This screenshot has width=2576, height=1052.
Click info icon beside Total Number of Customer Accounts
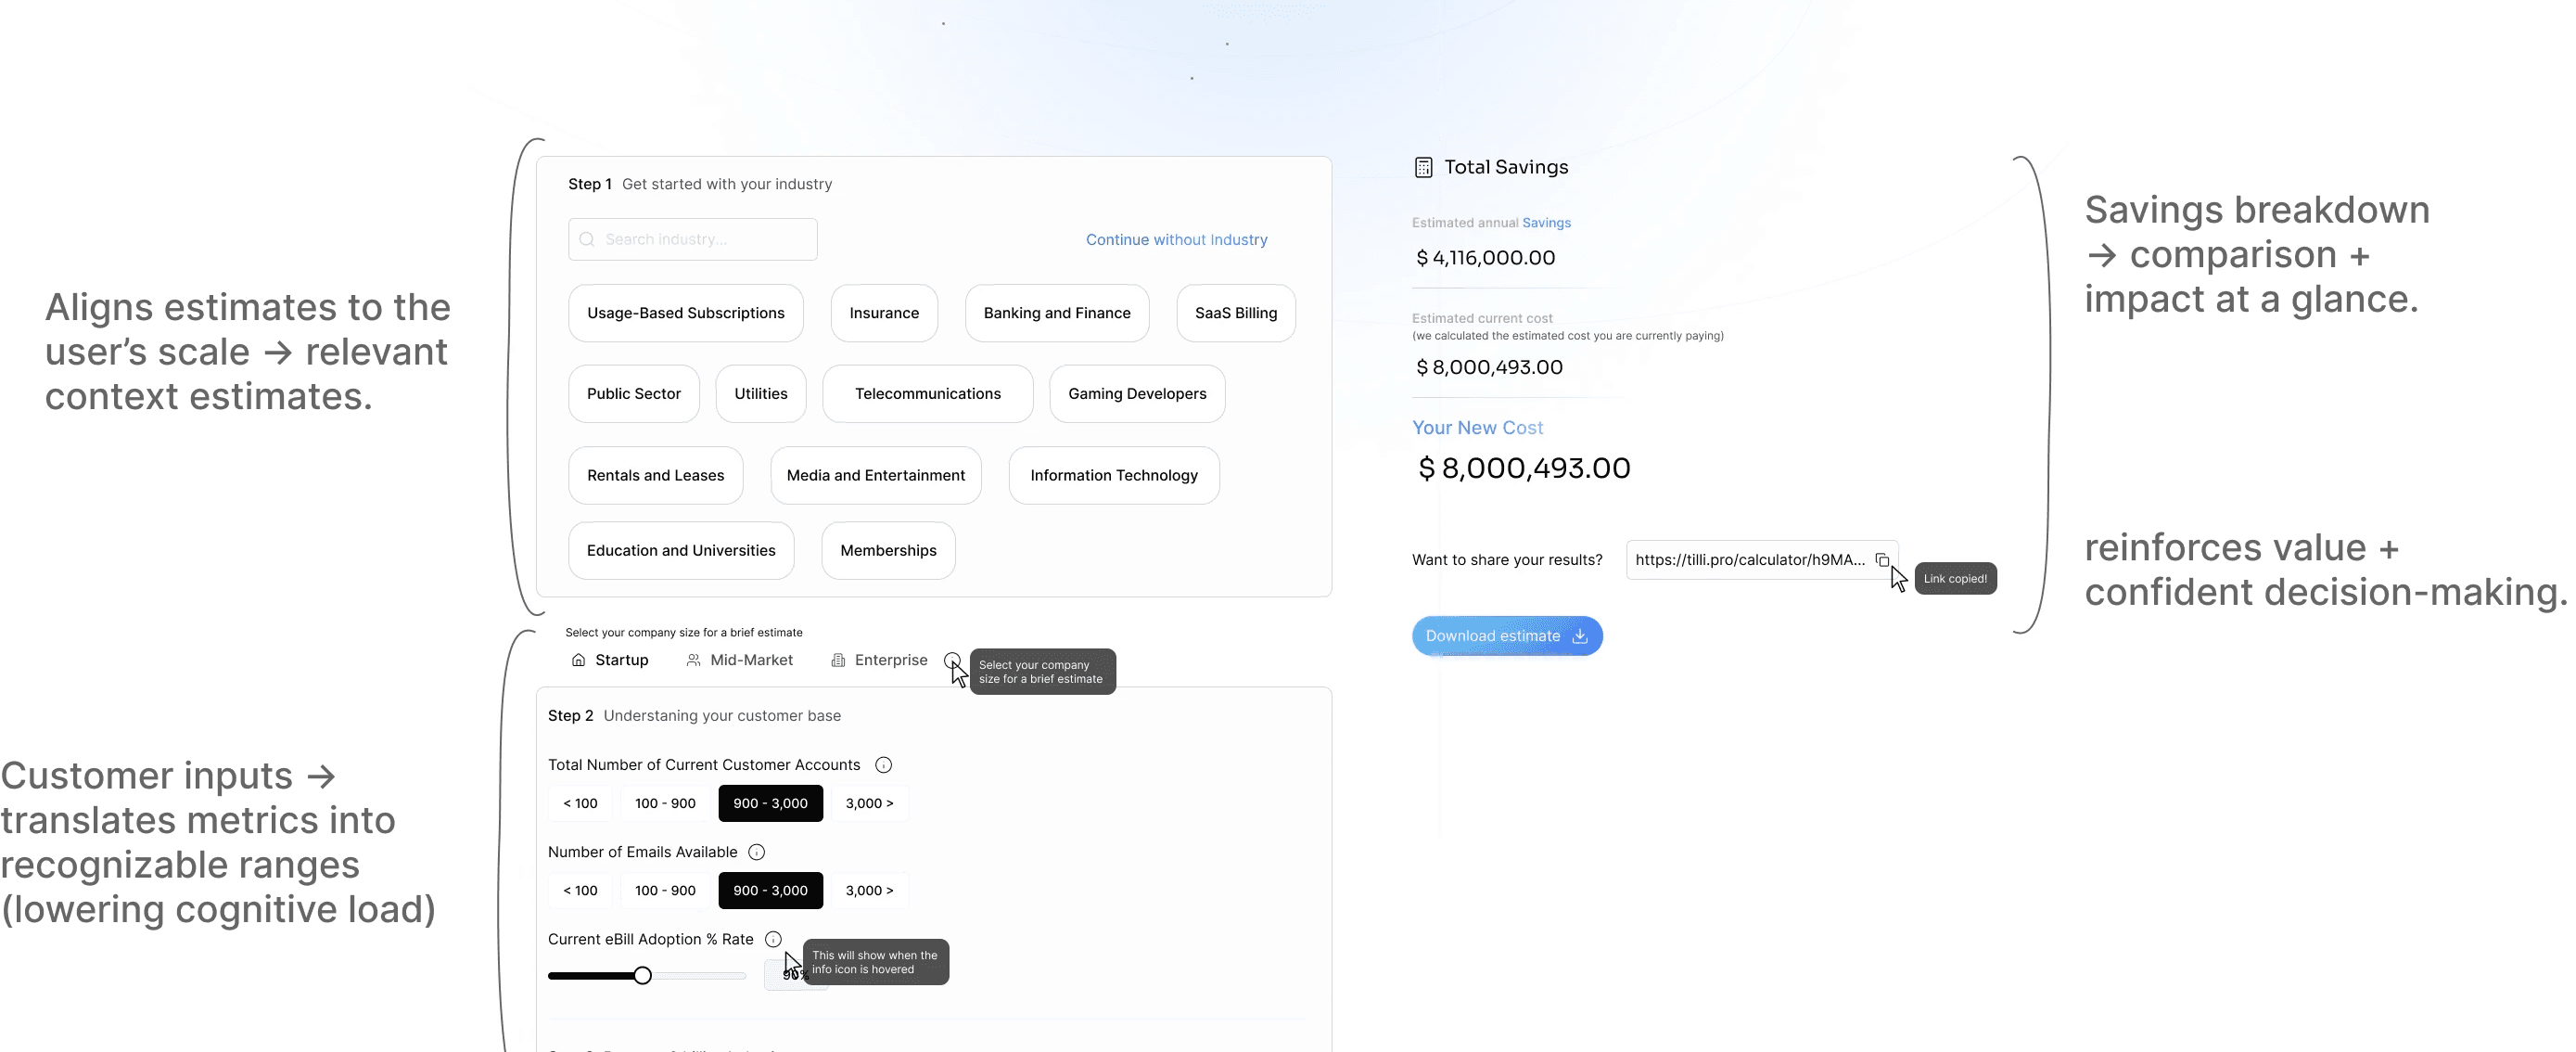(x=883, y=765)
